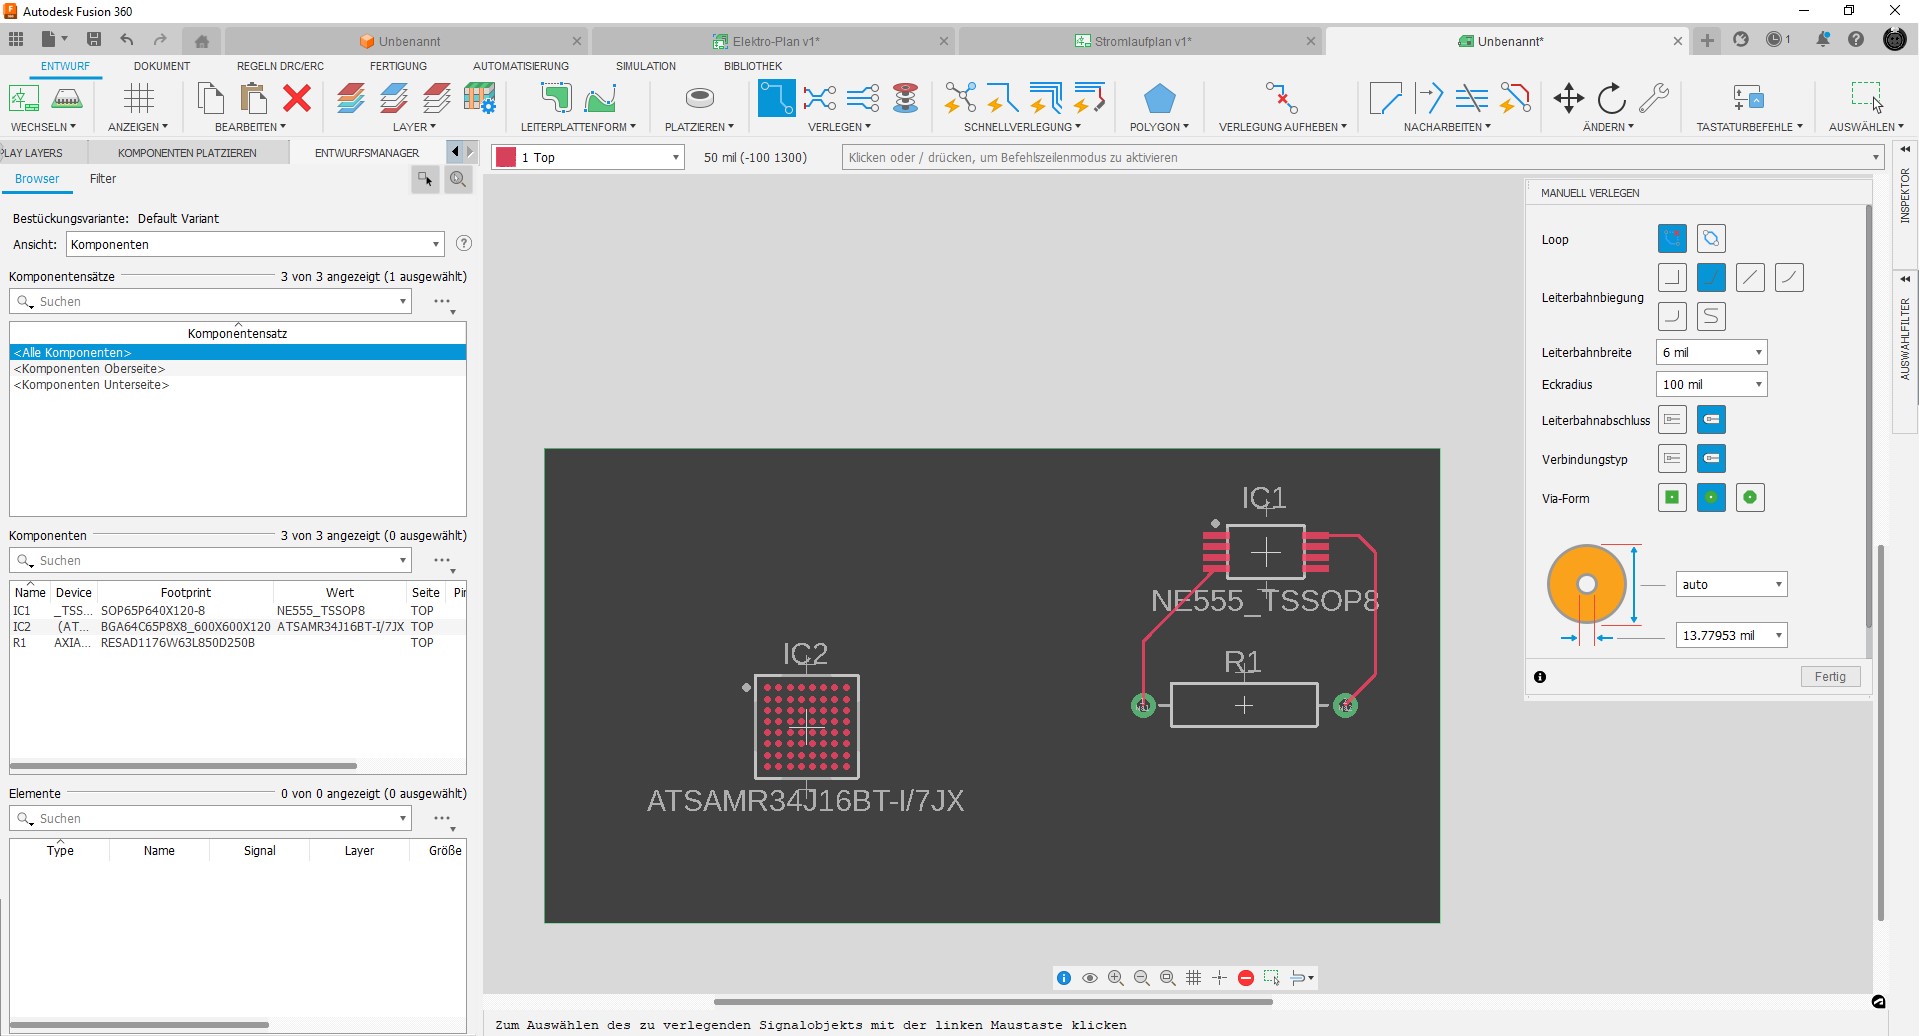Click the wrench properties tool
1919x1036 pixels.
tap(1654, 98)
